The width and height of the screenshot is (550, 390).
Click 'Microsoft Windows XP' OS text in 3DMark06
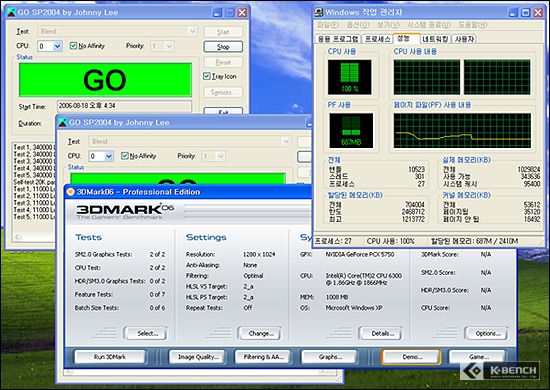pos(354,308)
